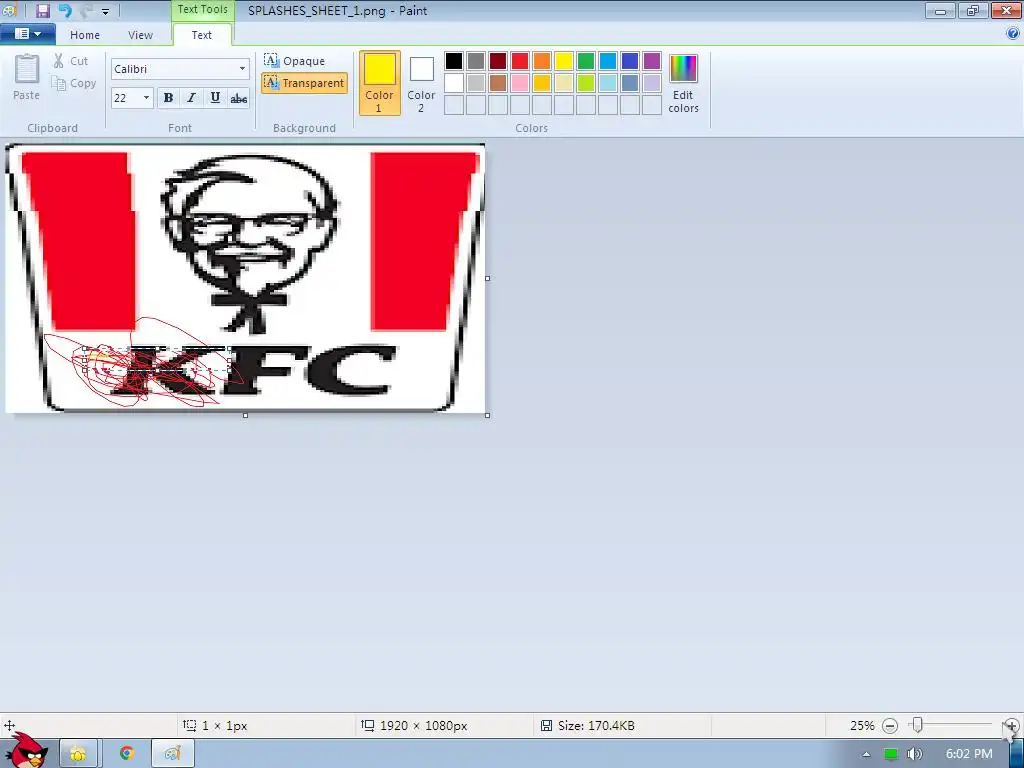Pick the pink rose color swatch
Image resolution: width=1024 pixels, height=768 pixels.
click(x=520, y=83)
